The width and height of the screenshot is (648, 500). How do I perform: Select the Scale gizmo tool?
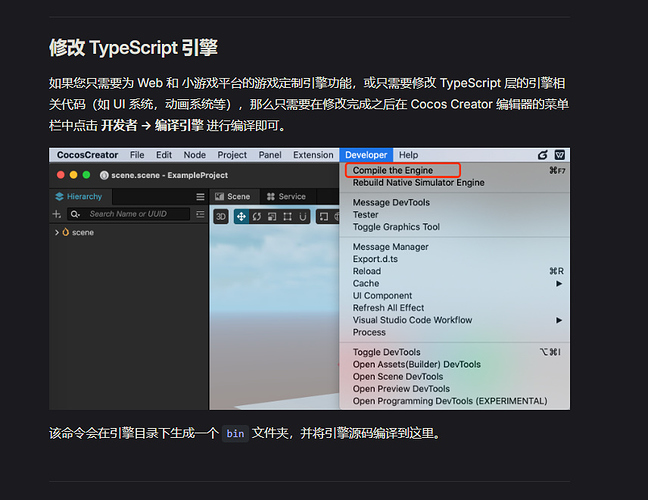coord(272,217)
